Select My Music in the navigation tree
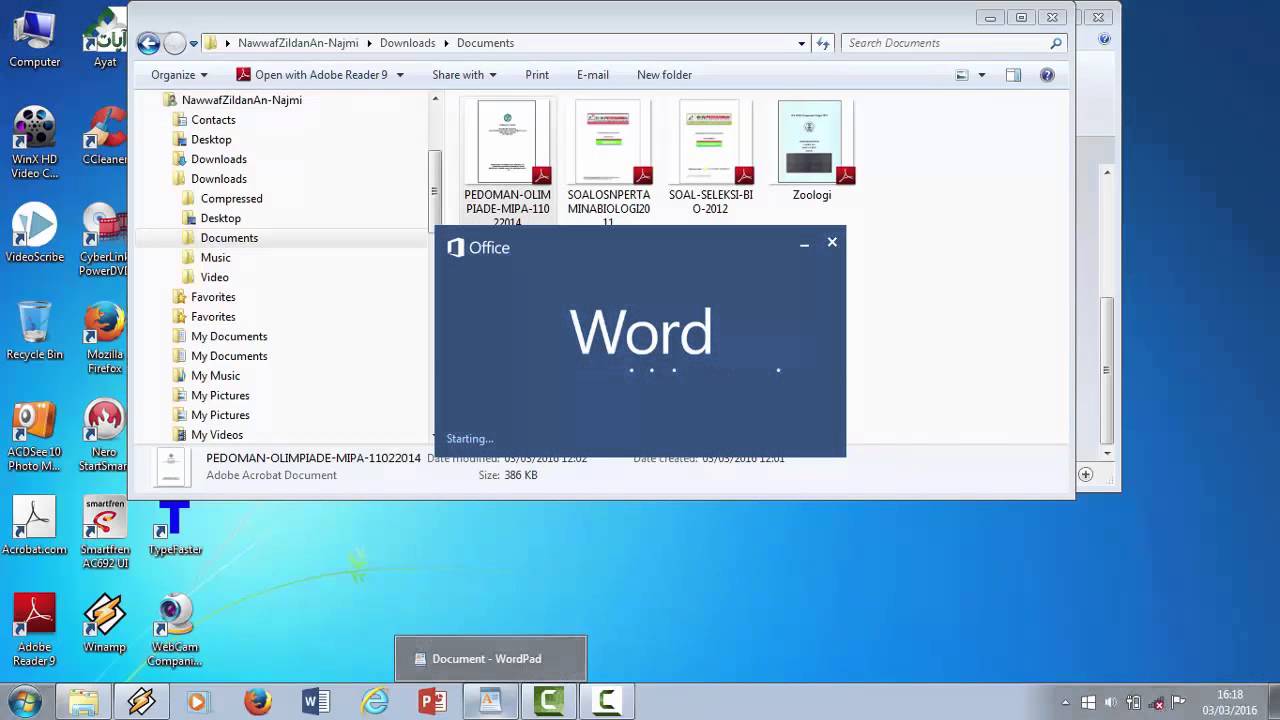The height and width of the screenshot is (720, 1280). [x=215, y=376]
